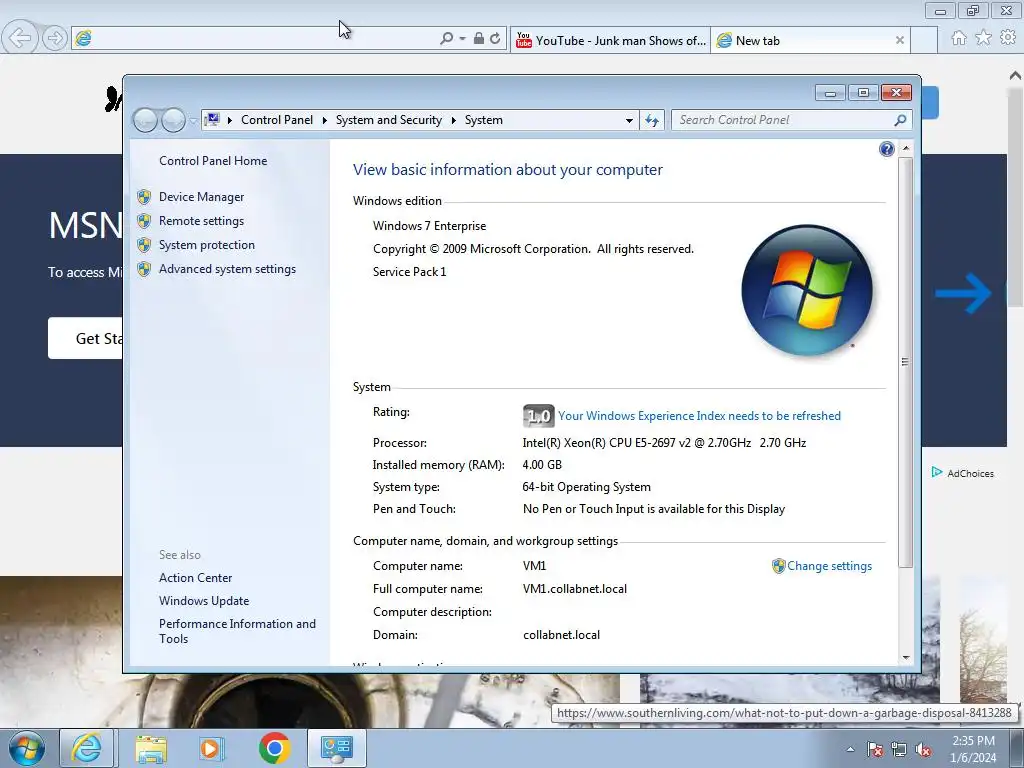Go to Control Panel Home

point(213,161)
